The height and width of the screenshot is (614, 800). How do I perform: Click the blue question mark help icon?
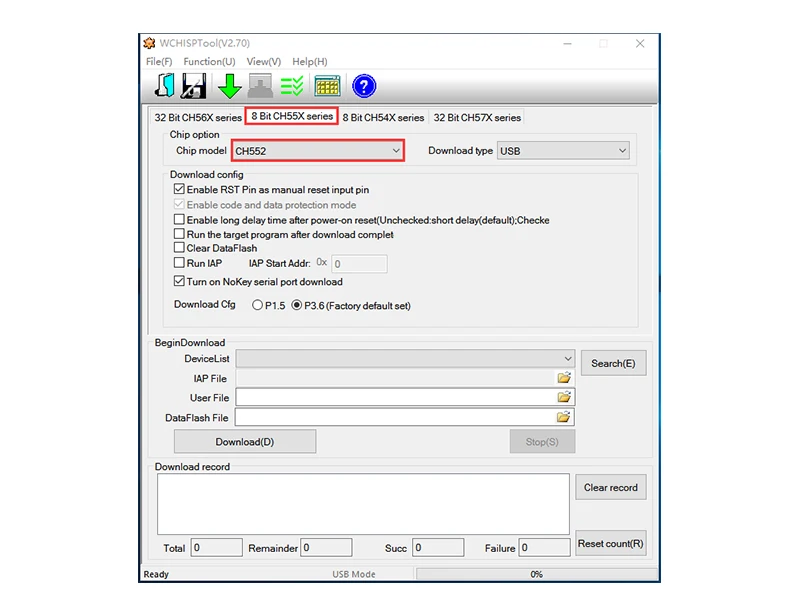coord(364,86)
